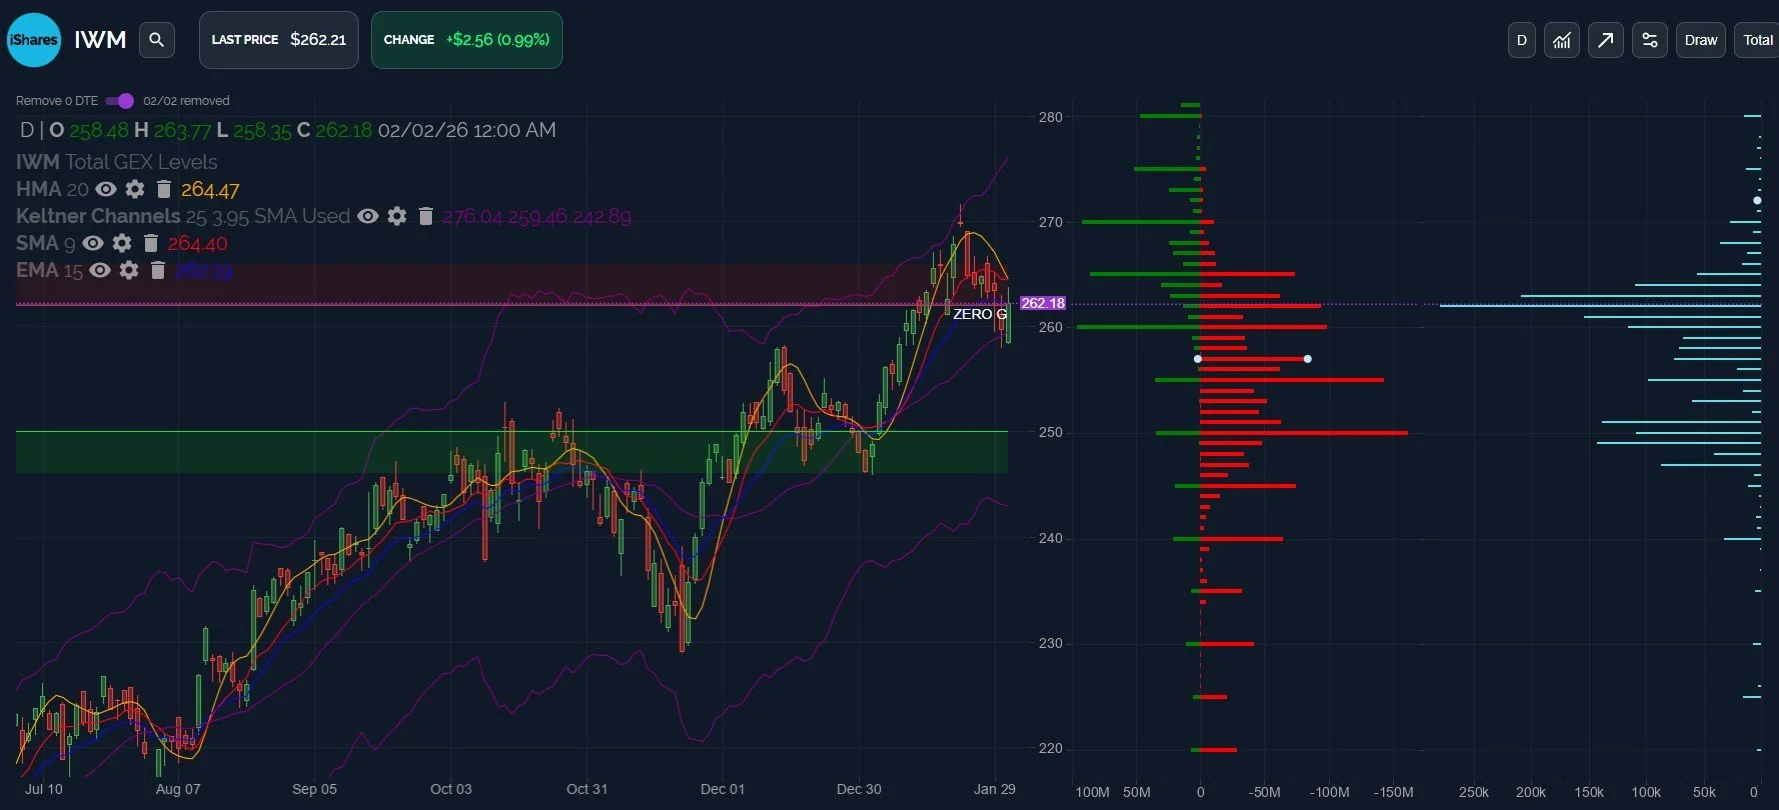Click the Last Price $262.21 box
Image resolution: width=1779 pixels, height=810 pixels.
[279, 40]
